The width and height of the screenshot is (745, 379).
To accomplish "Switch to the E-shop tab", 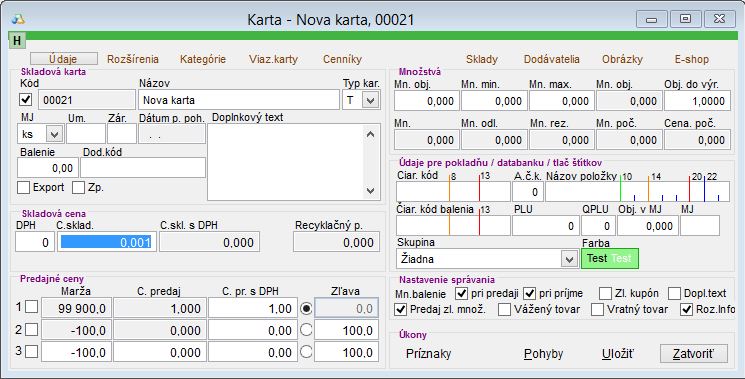I will [x=691, y=59].
